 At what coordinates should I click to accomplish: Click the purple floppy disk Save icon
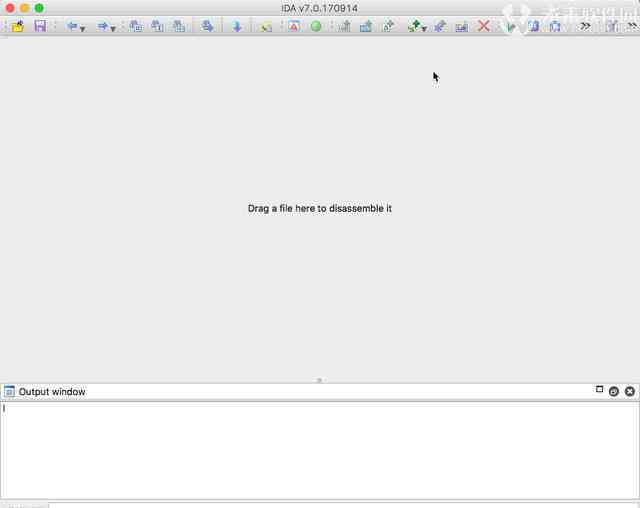40,27
